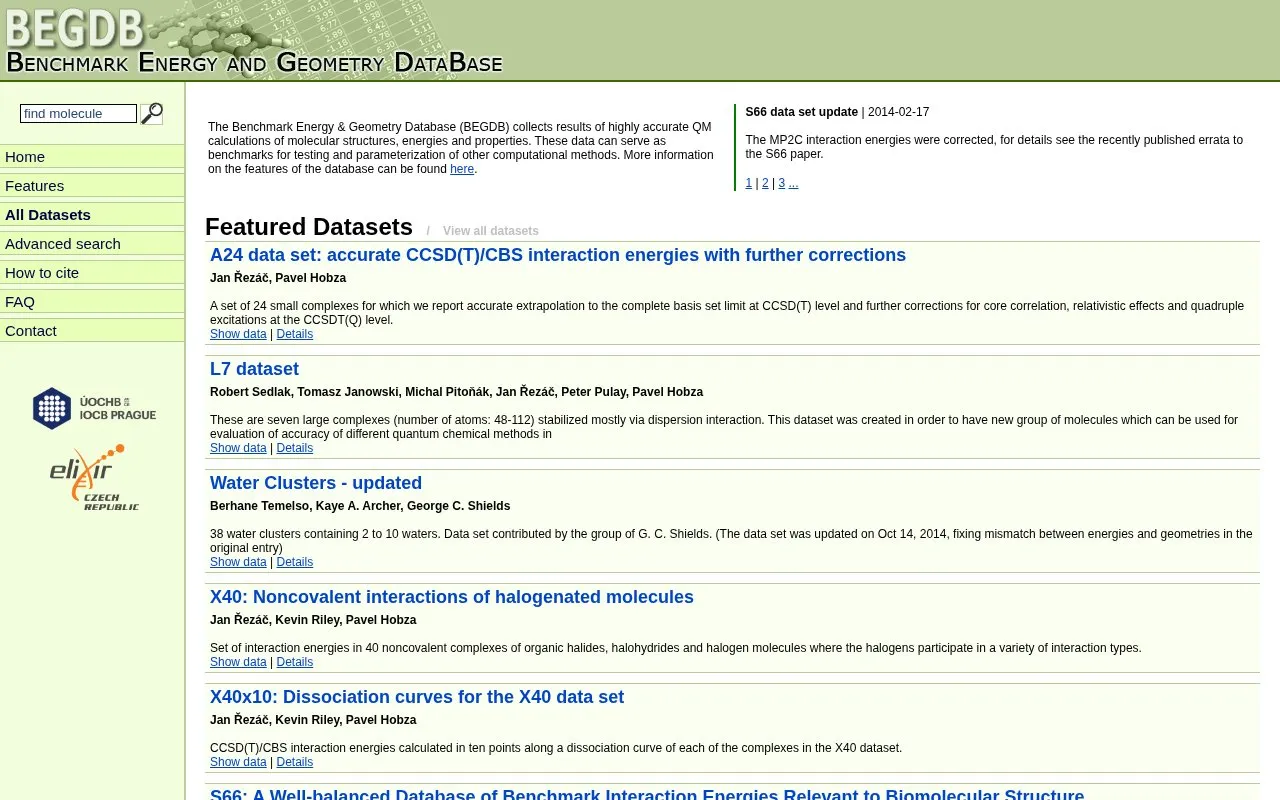This screenshot has width=1280, height=800.
Task: Open X40x10 Dissociation curves title
Action: click(417, 697)
